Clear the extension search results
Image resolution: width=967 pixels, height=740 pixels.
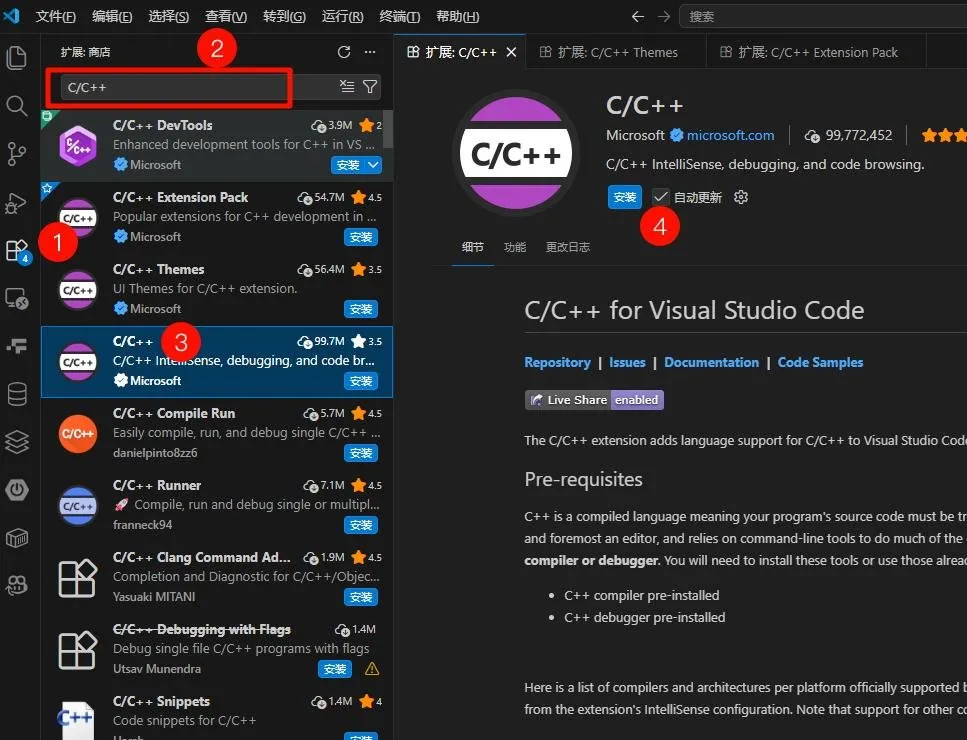(347, 86)
